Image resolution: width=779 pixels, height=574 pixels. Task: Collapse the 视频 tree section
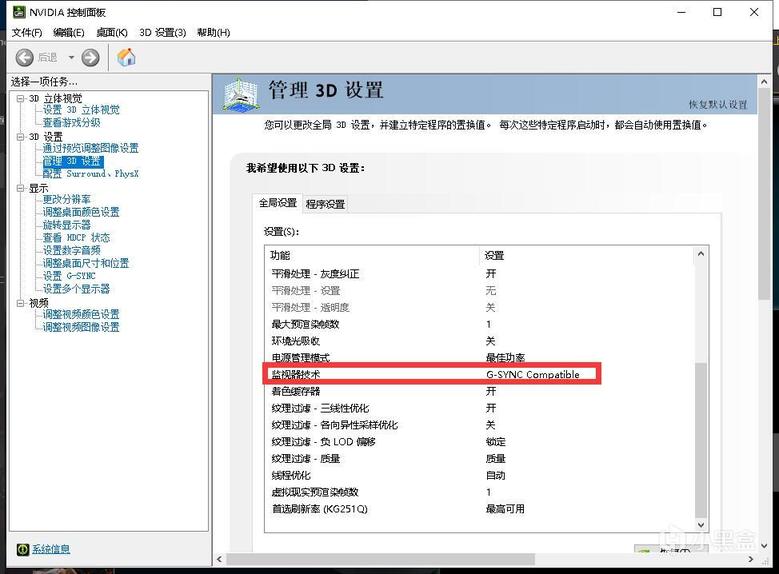(20, 303)
